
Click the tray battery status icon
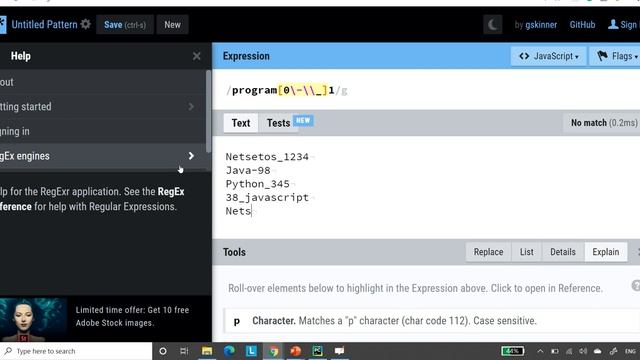pyautogui.click(x=554, y=351)
